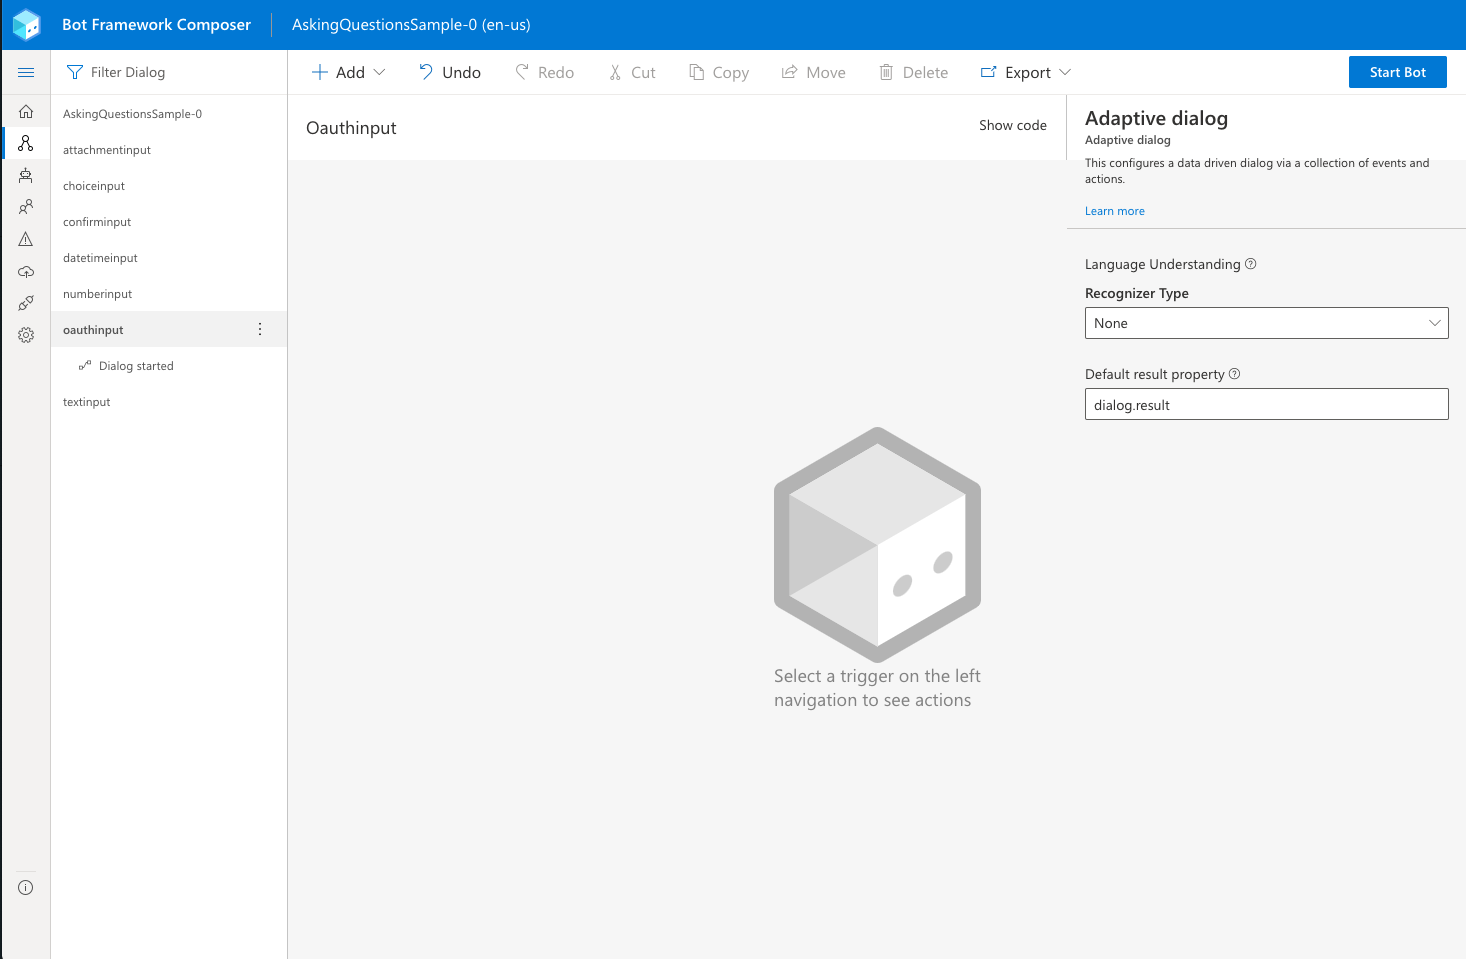Open the Skills plug icon
This screenshot has width=1466, height=959.
tap(26, 303)
